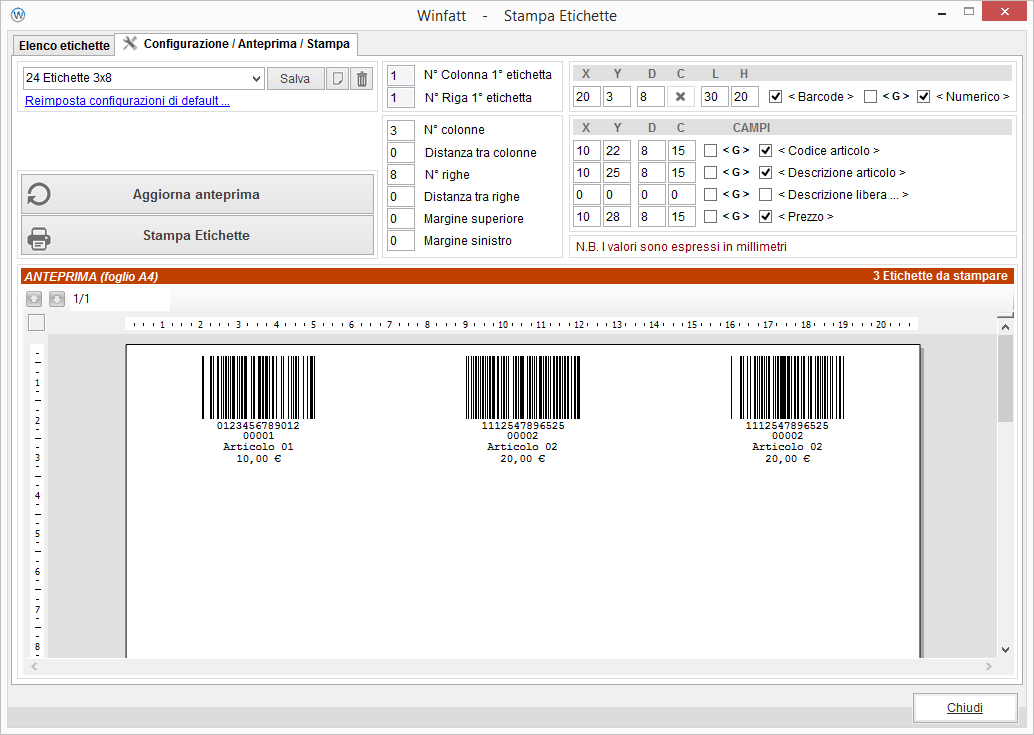This screenshot has height=735, width=1034.
Task: Click the Articolo 01 text in preview
Action: [x=258, y=447]
